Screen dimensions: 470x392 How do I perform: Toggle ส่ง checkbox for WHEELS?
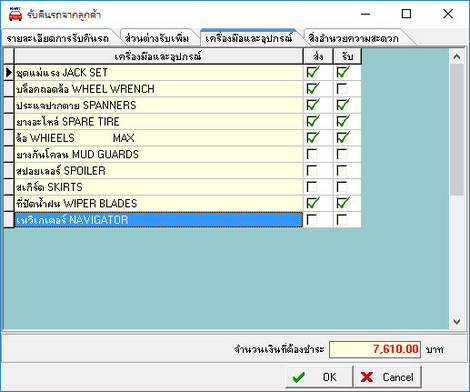tap(312, 138)
